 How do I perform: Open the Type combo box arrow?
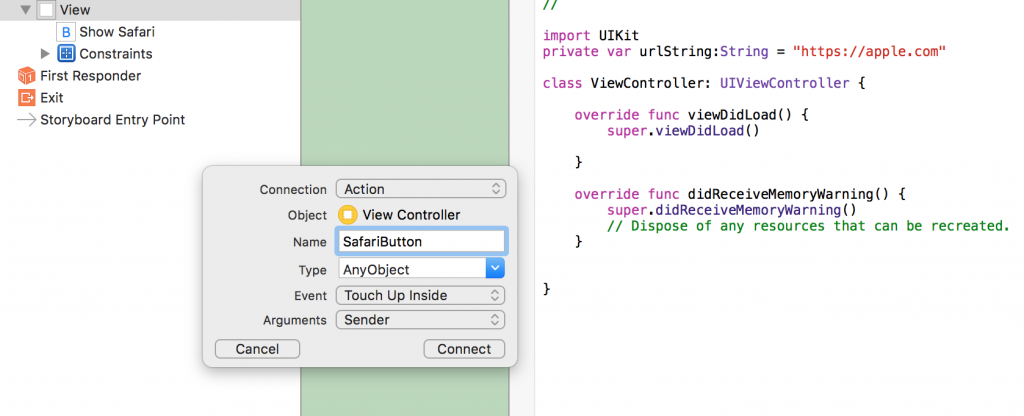click(495, 268)
